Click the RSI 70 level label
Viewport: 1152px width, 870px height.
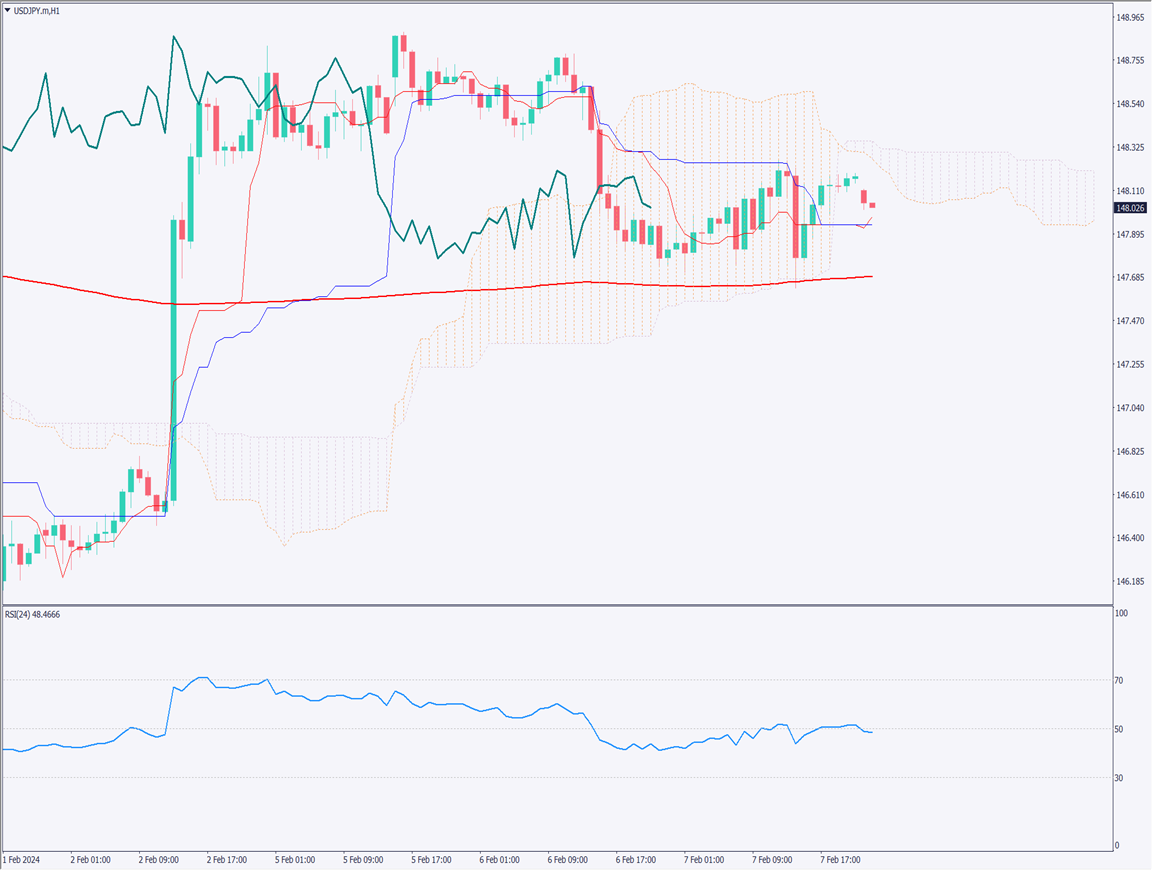1119,681
